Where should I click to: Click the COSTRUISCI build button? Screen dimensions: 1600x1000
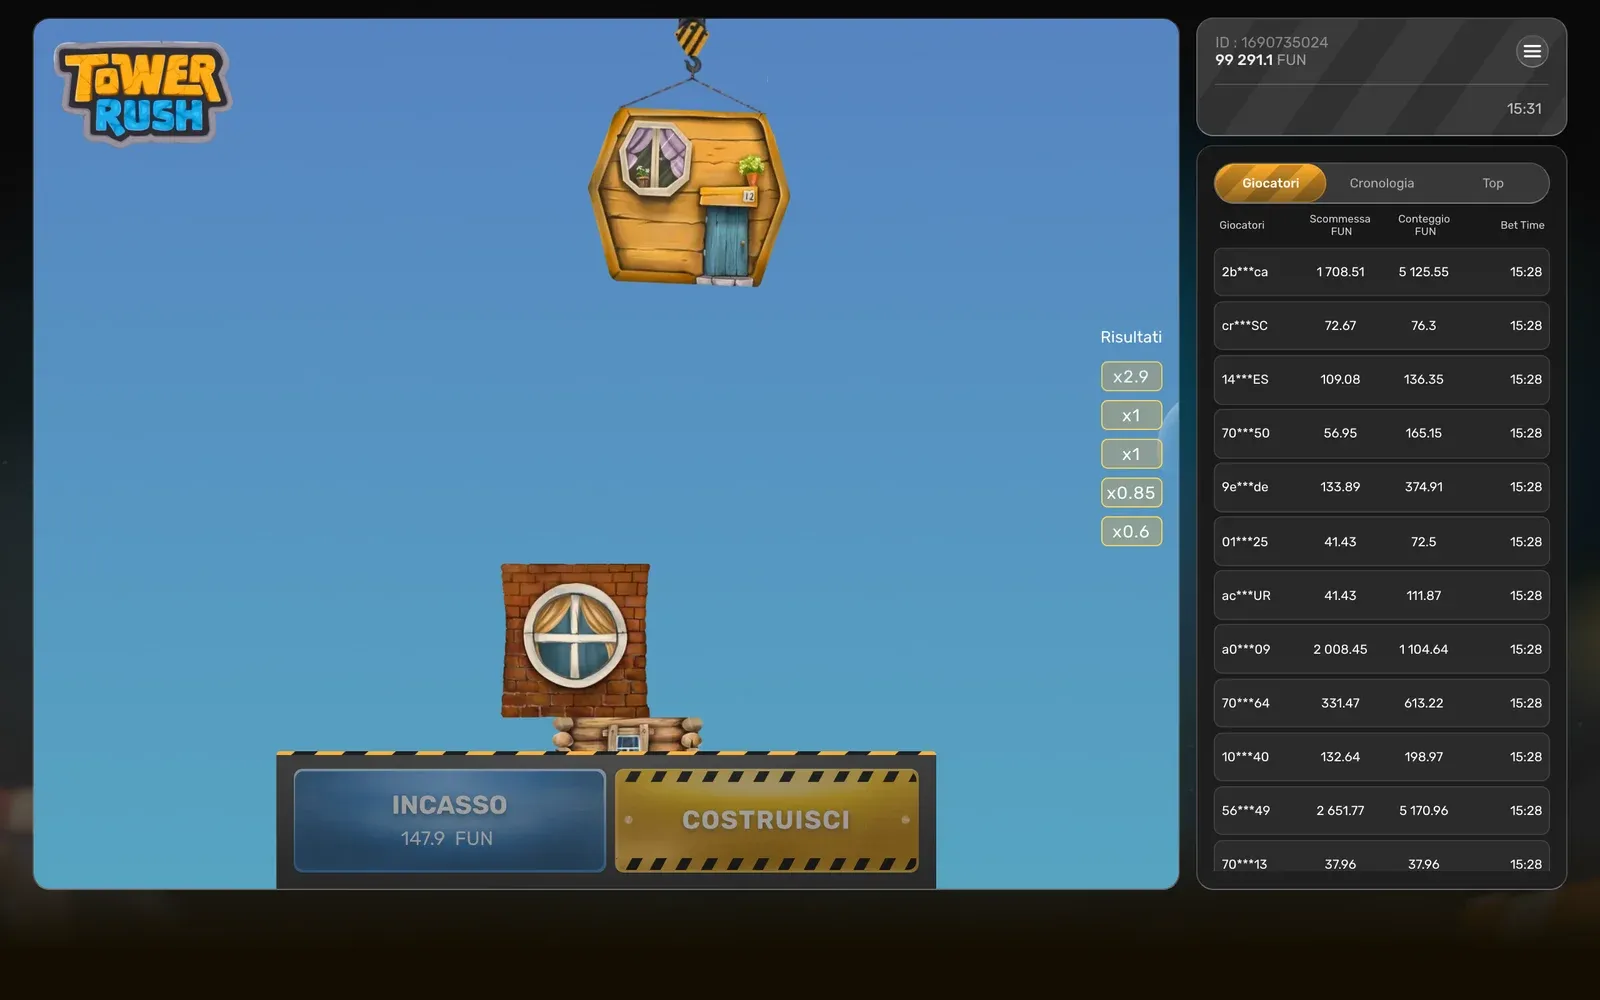(x=766, y=820)
